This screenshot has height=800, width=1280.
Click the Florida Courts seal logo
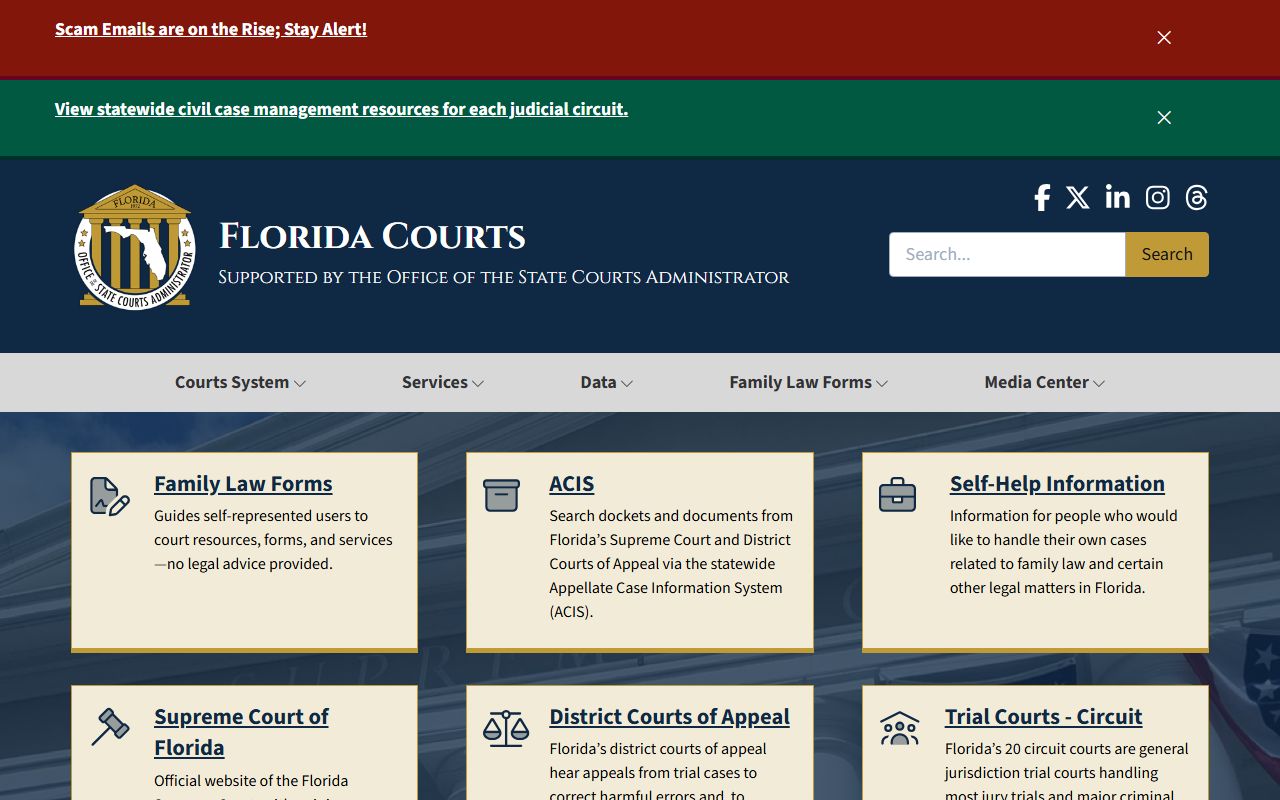pyautogui.click(x=135, y=247)
